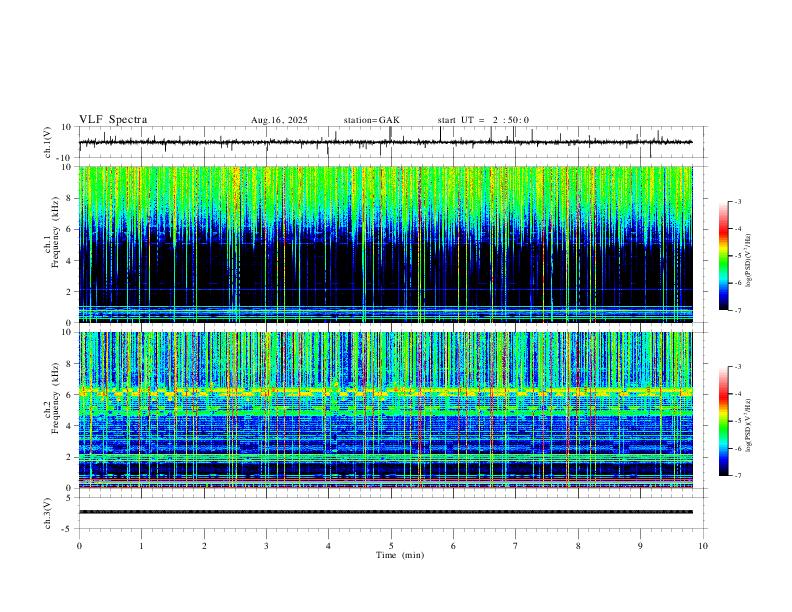Click tick label "10" on the Time axis
Screen dimensions: 792x612
[703, 546]
